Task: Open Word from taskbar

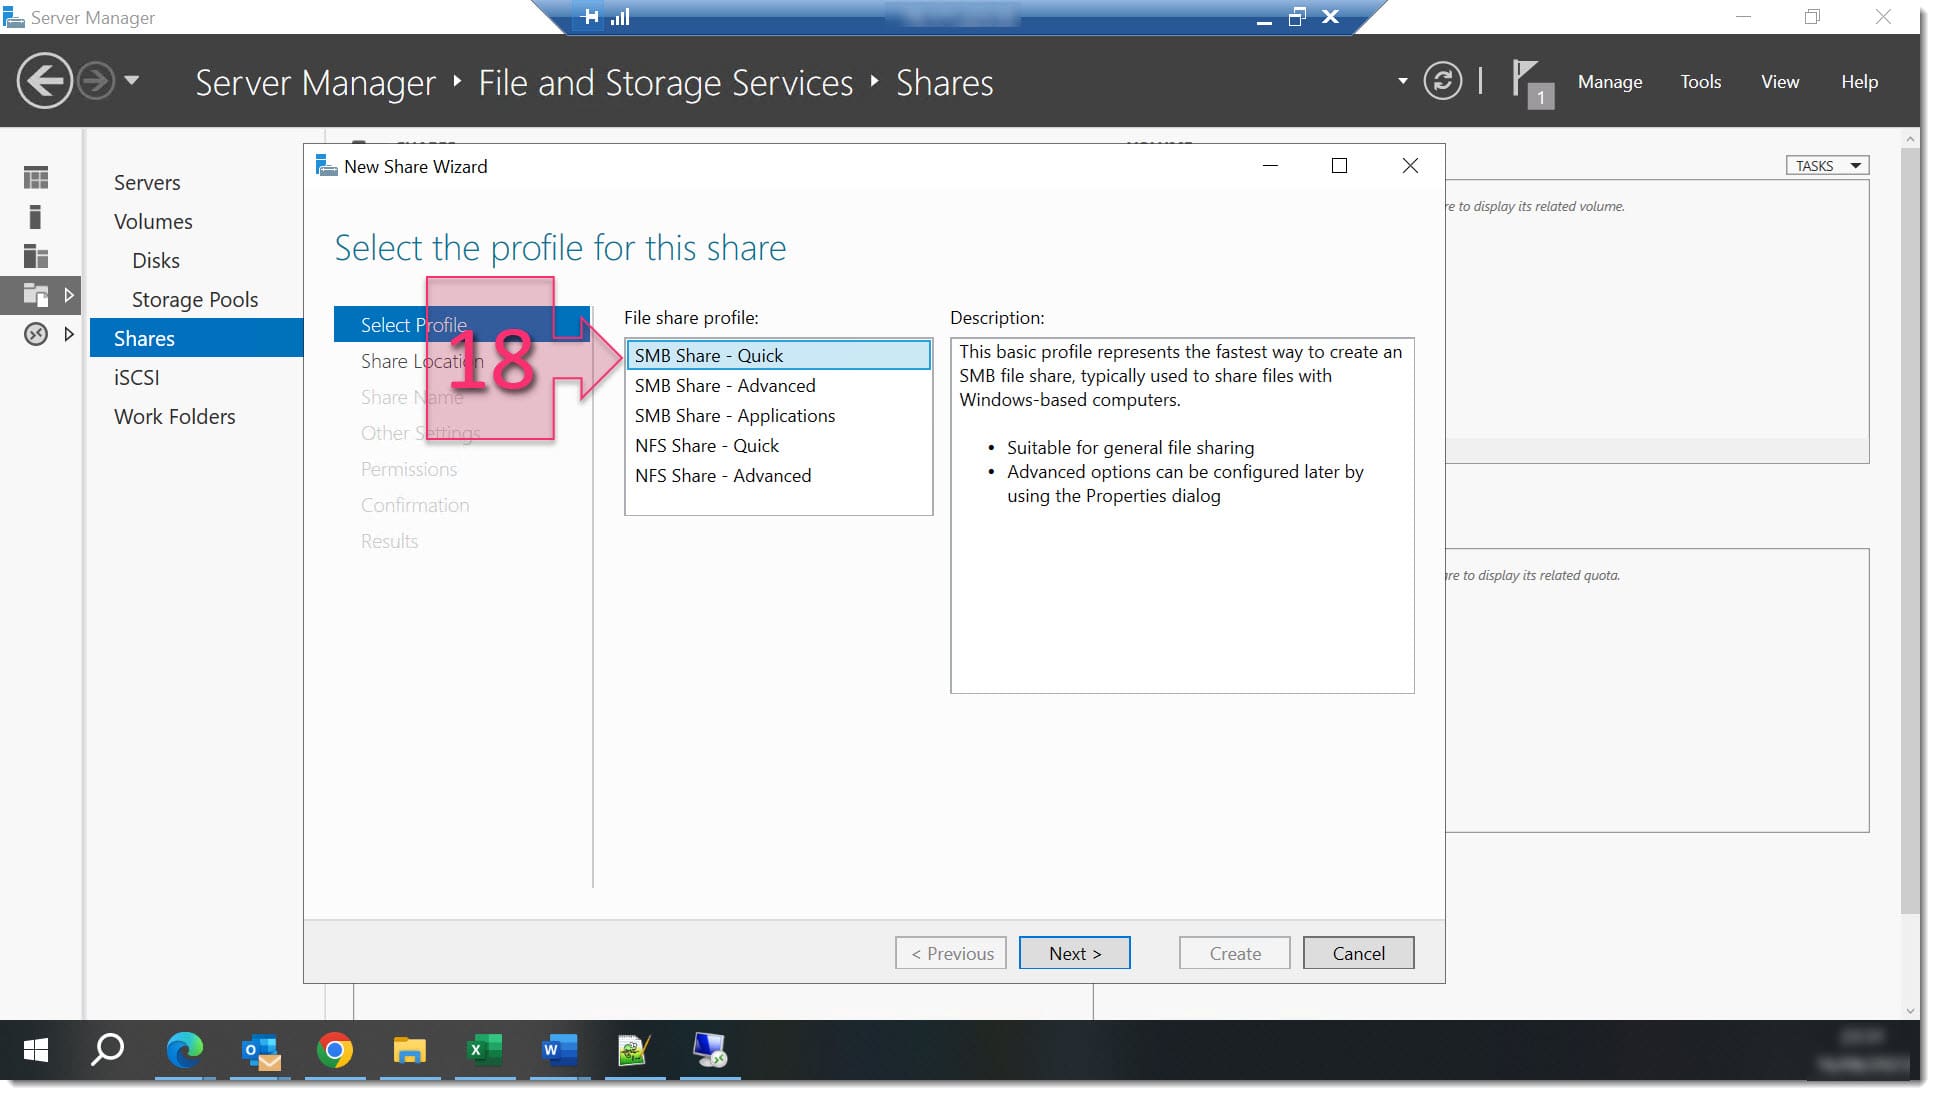Action: click(x=559, y=1050)
